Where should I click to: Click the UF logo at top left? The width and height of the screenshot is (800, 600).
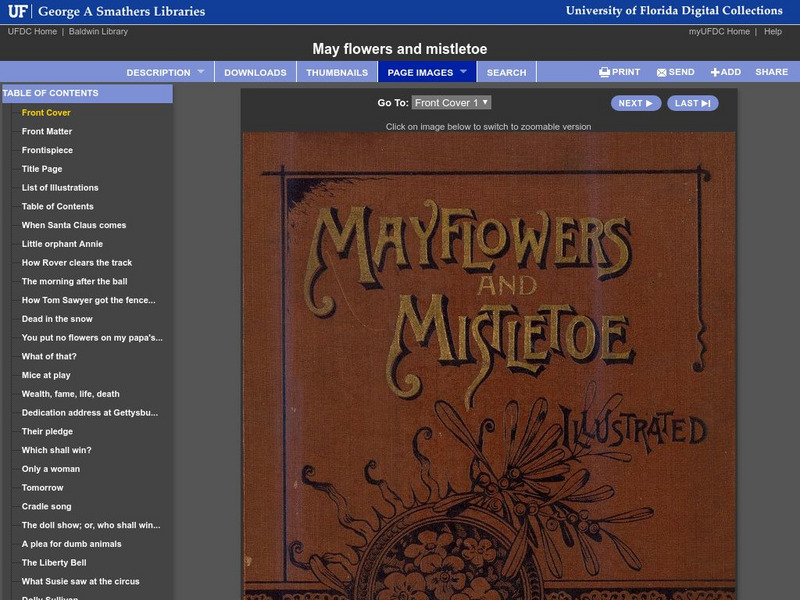pos(20,12)
